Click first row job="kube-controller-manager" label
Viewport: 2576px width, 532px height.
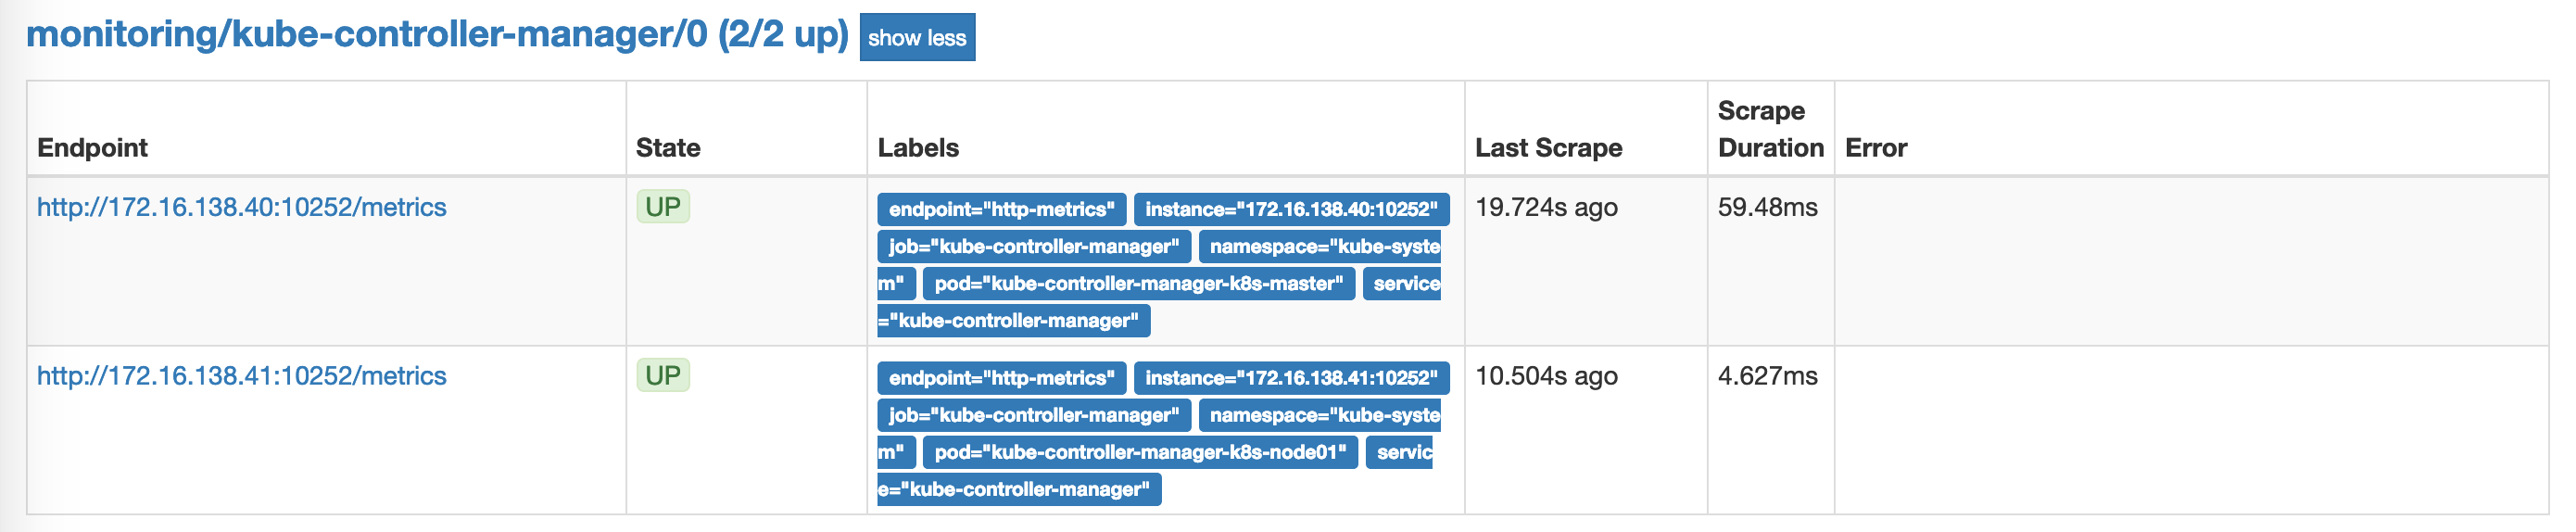tap(1034, 247)
